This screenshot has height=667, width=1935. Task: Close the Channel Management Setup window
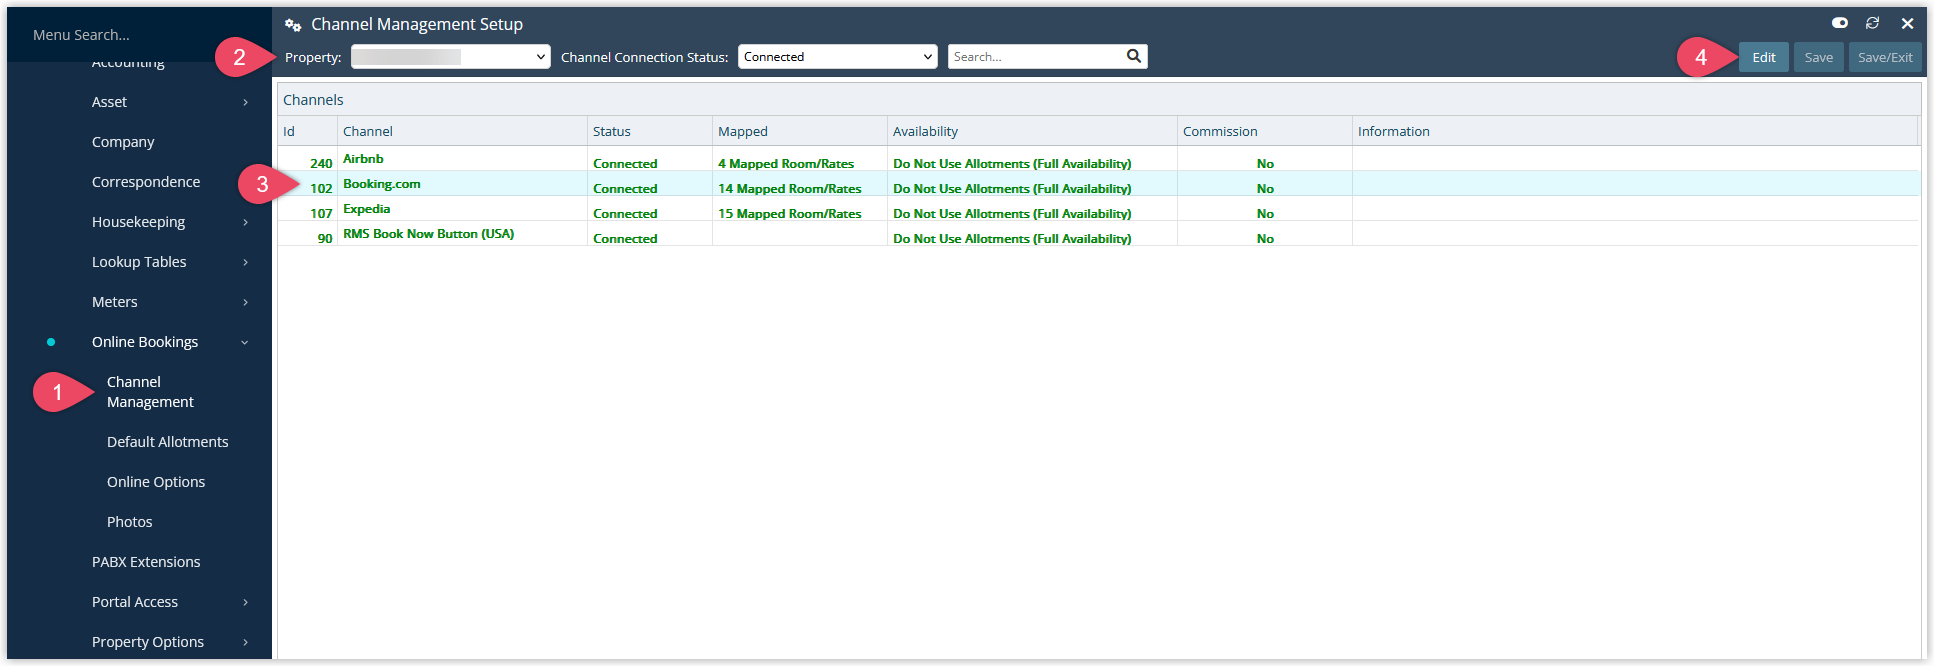[x=1907, y=23]
